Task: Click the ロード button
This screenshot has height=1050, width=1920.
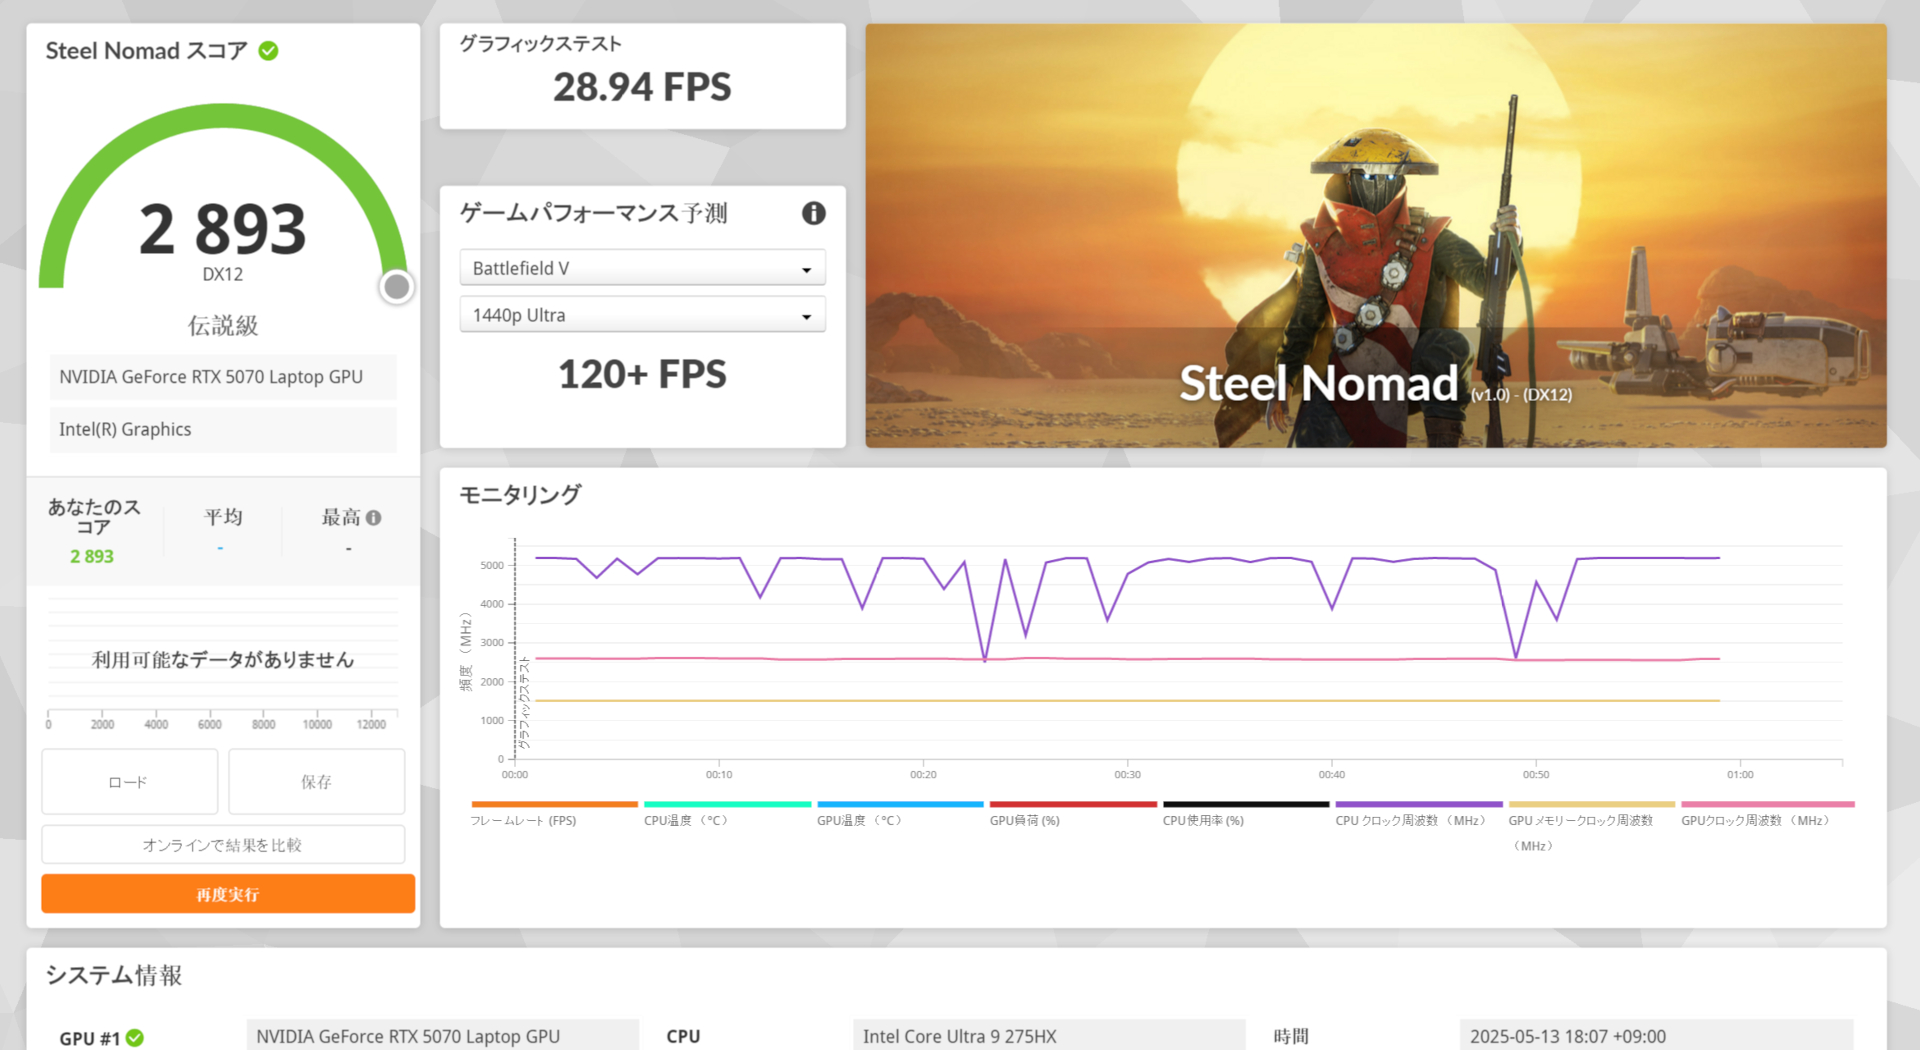Action: click(x=128, y=782)
